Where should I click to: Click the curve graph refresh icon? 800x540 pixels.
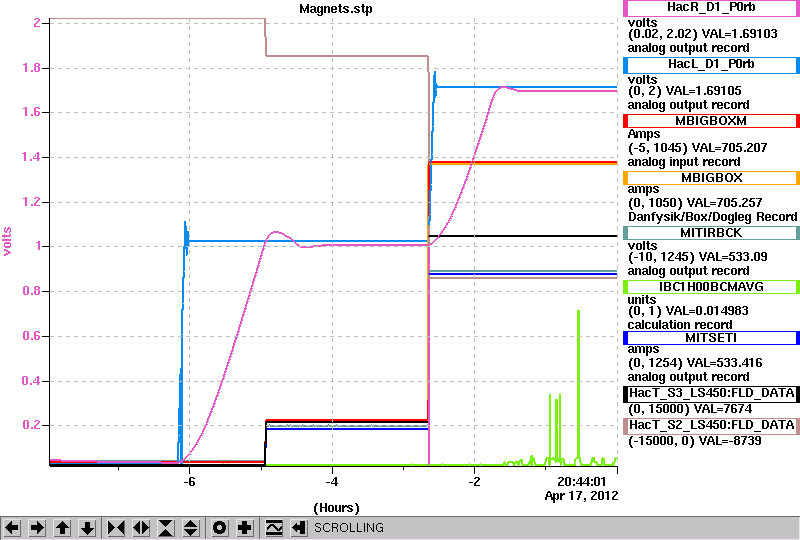(274, 528)
